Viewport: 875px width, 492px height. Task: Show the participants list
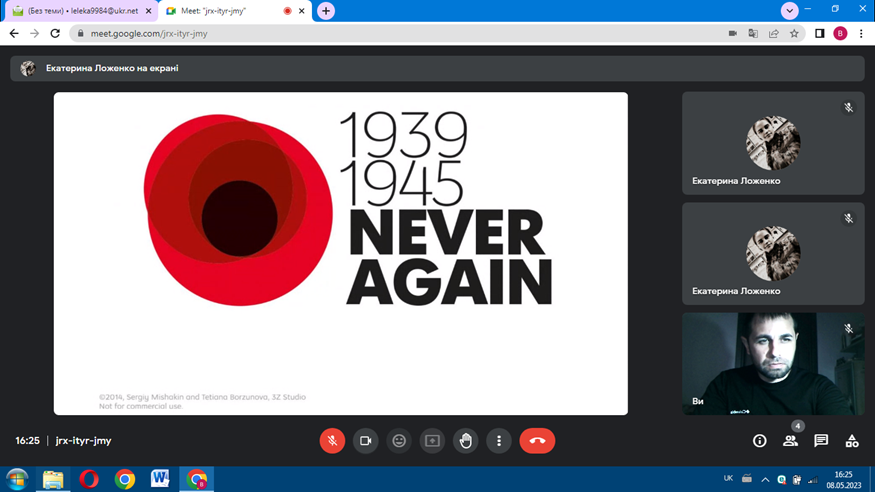click(x=790, y=440)
